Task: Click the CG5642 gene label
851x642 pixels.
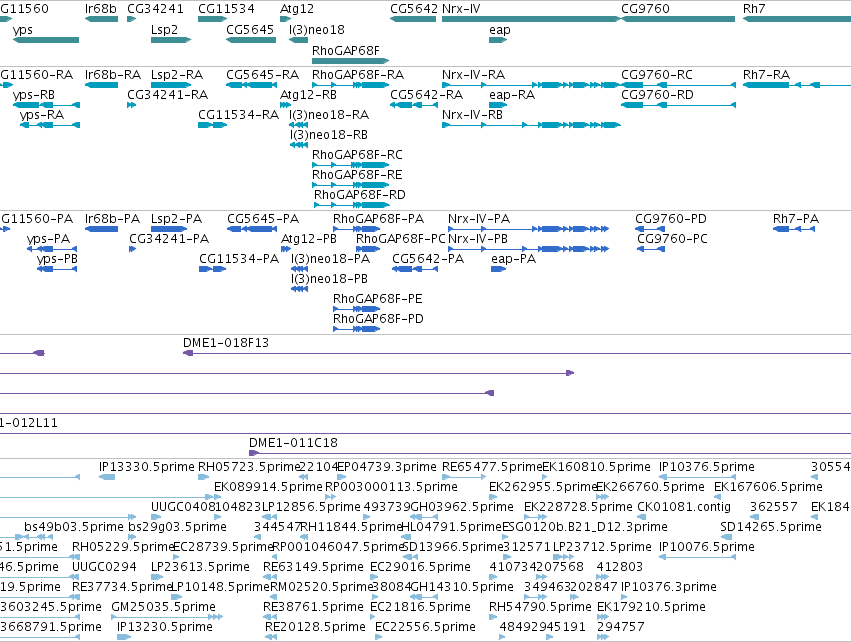Action: pos(414,9)
